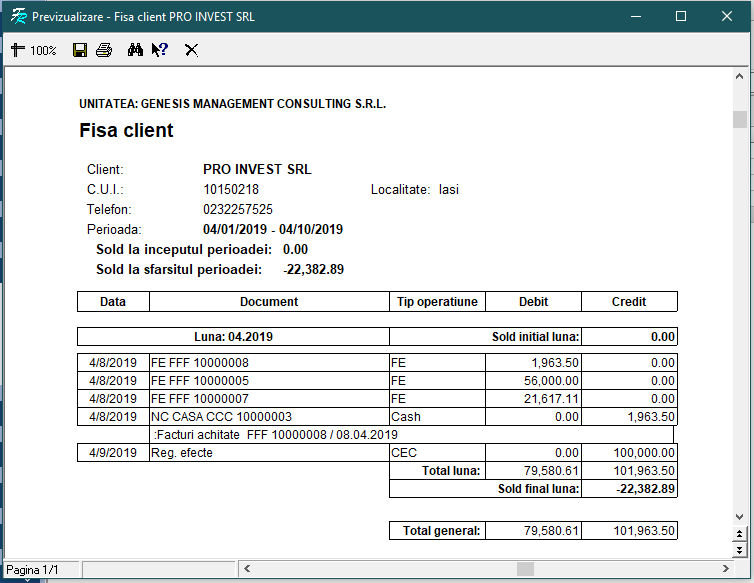Close the Previzualizare window

click(727, 16)
